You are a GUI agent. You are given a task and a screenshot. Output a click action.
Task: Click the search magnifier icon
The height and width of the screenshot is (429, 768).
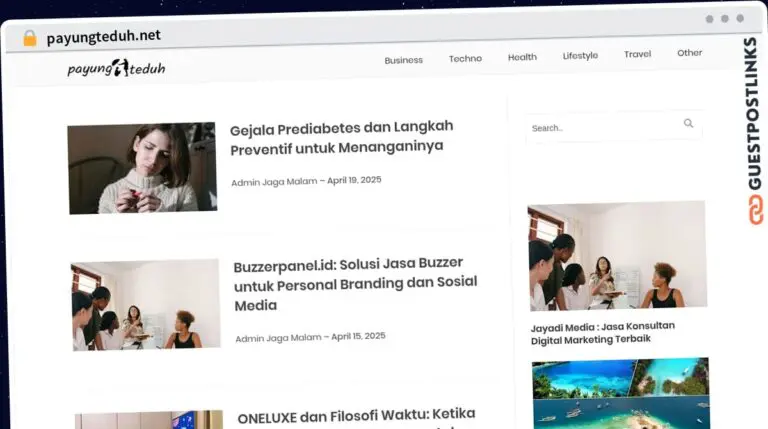pyautogui.click(x=688, y=124)
